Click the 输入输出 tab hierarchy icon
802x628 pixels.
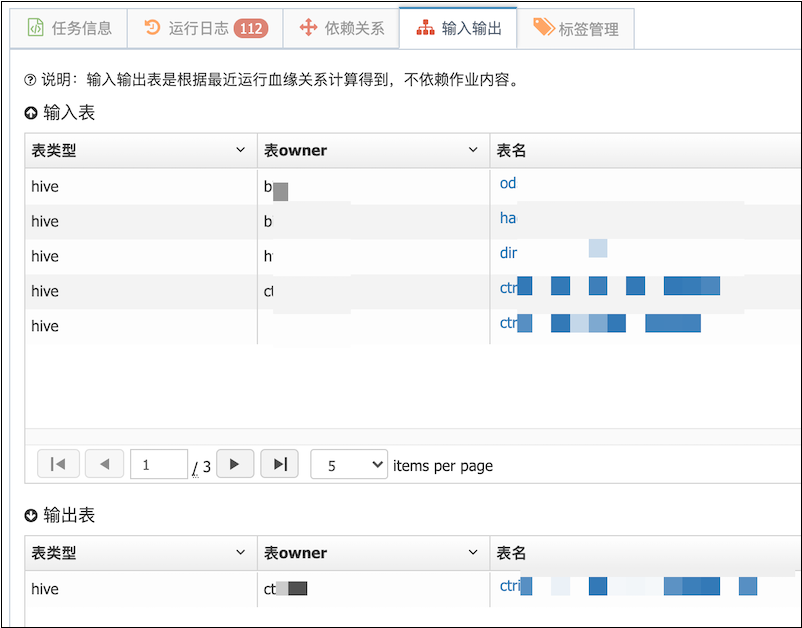click(x=425, y=28)
